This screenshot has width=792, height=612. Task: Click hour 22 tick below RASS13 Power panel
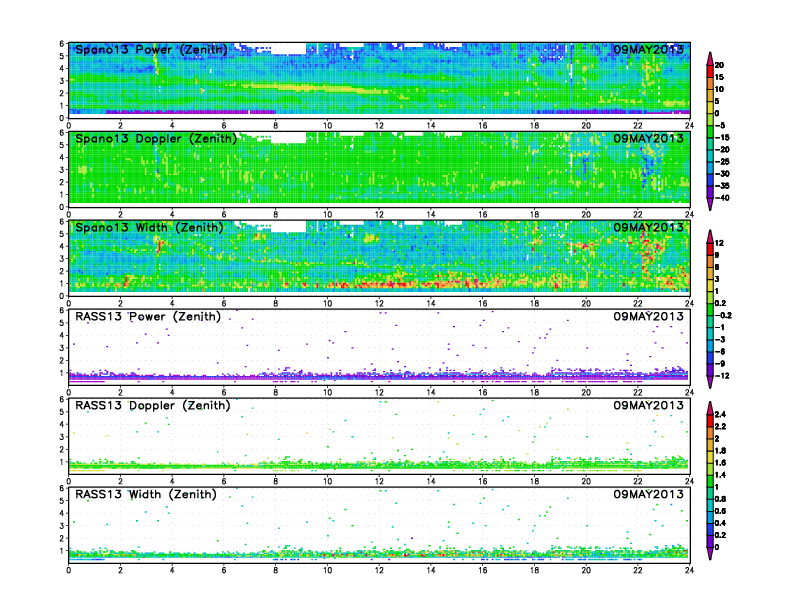coord(638,392)
